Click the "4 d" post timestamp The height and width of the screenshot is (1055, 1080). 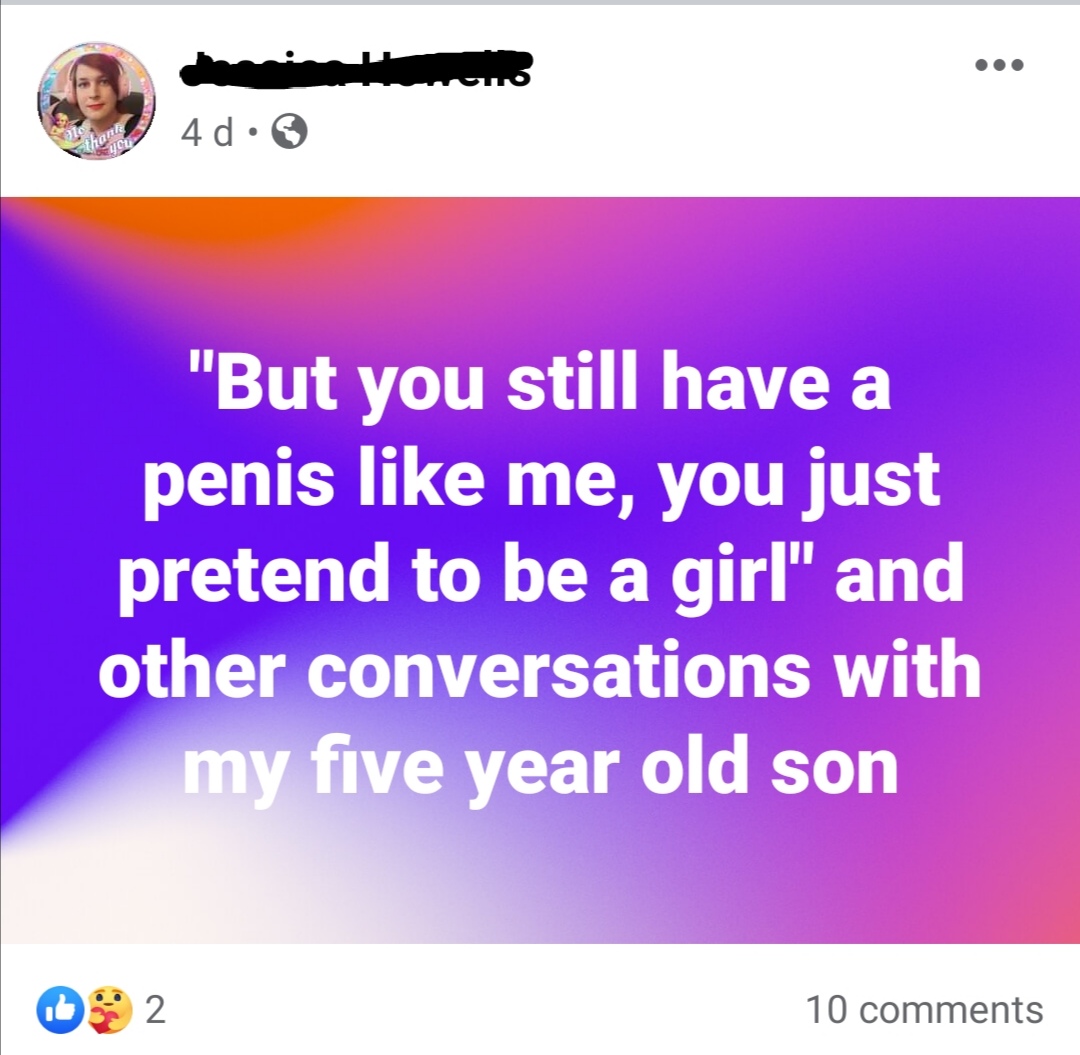208,132
